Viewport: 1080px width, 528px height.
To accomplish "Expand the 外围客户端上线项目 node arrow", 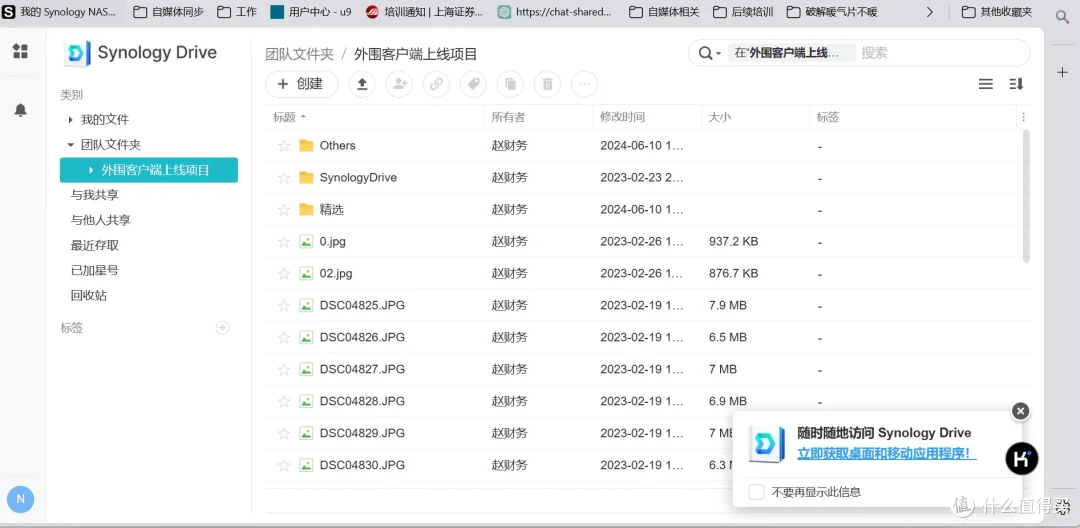I will click(x=91, y=170).
